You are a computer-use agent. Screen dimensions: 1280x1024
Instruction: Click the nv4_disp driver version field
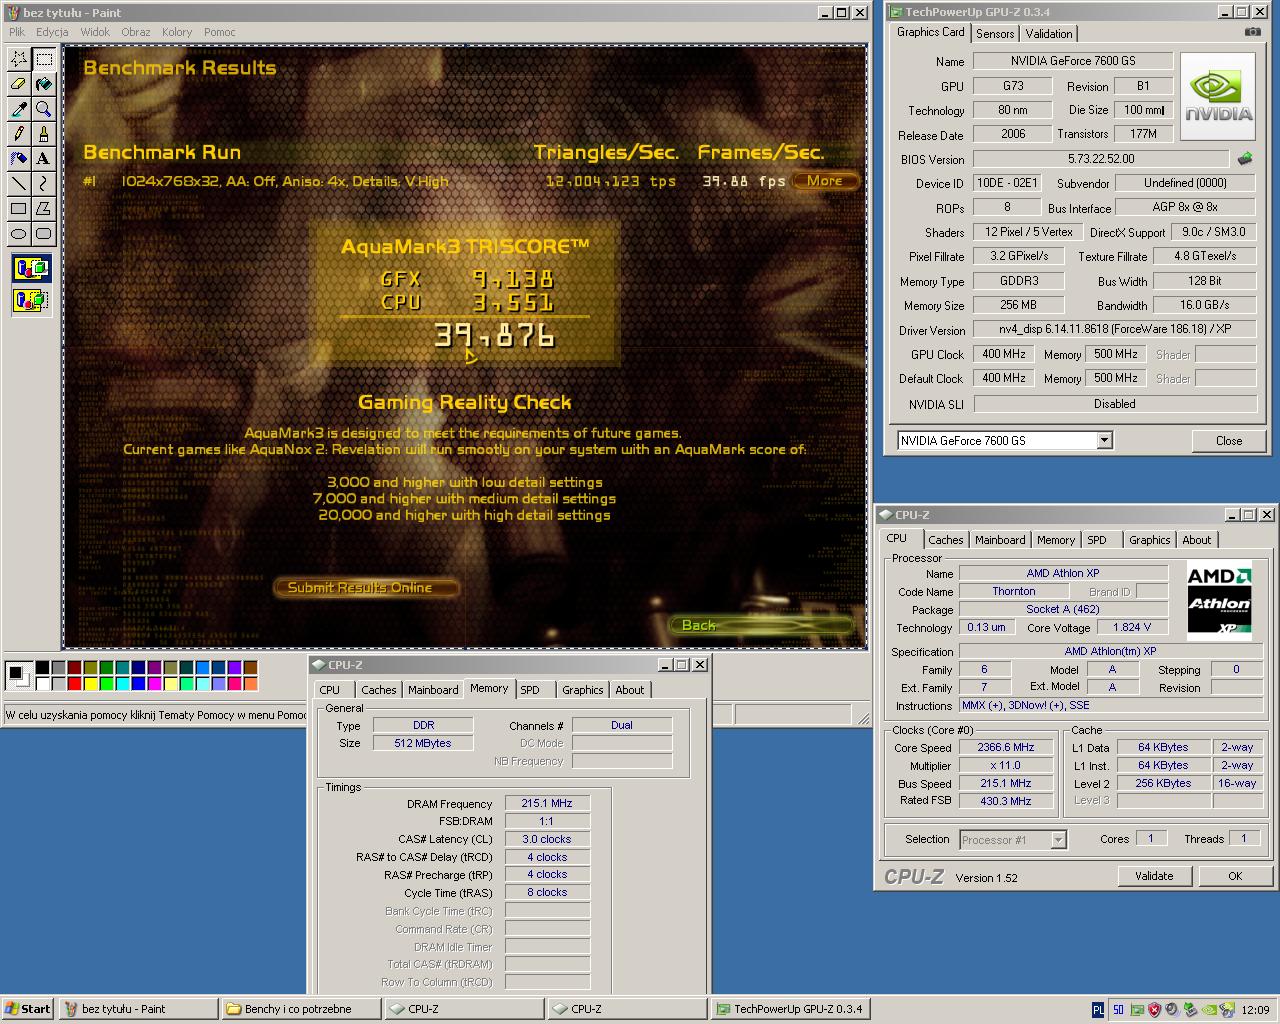pos(1114,328)
